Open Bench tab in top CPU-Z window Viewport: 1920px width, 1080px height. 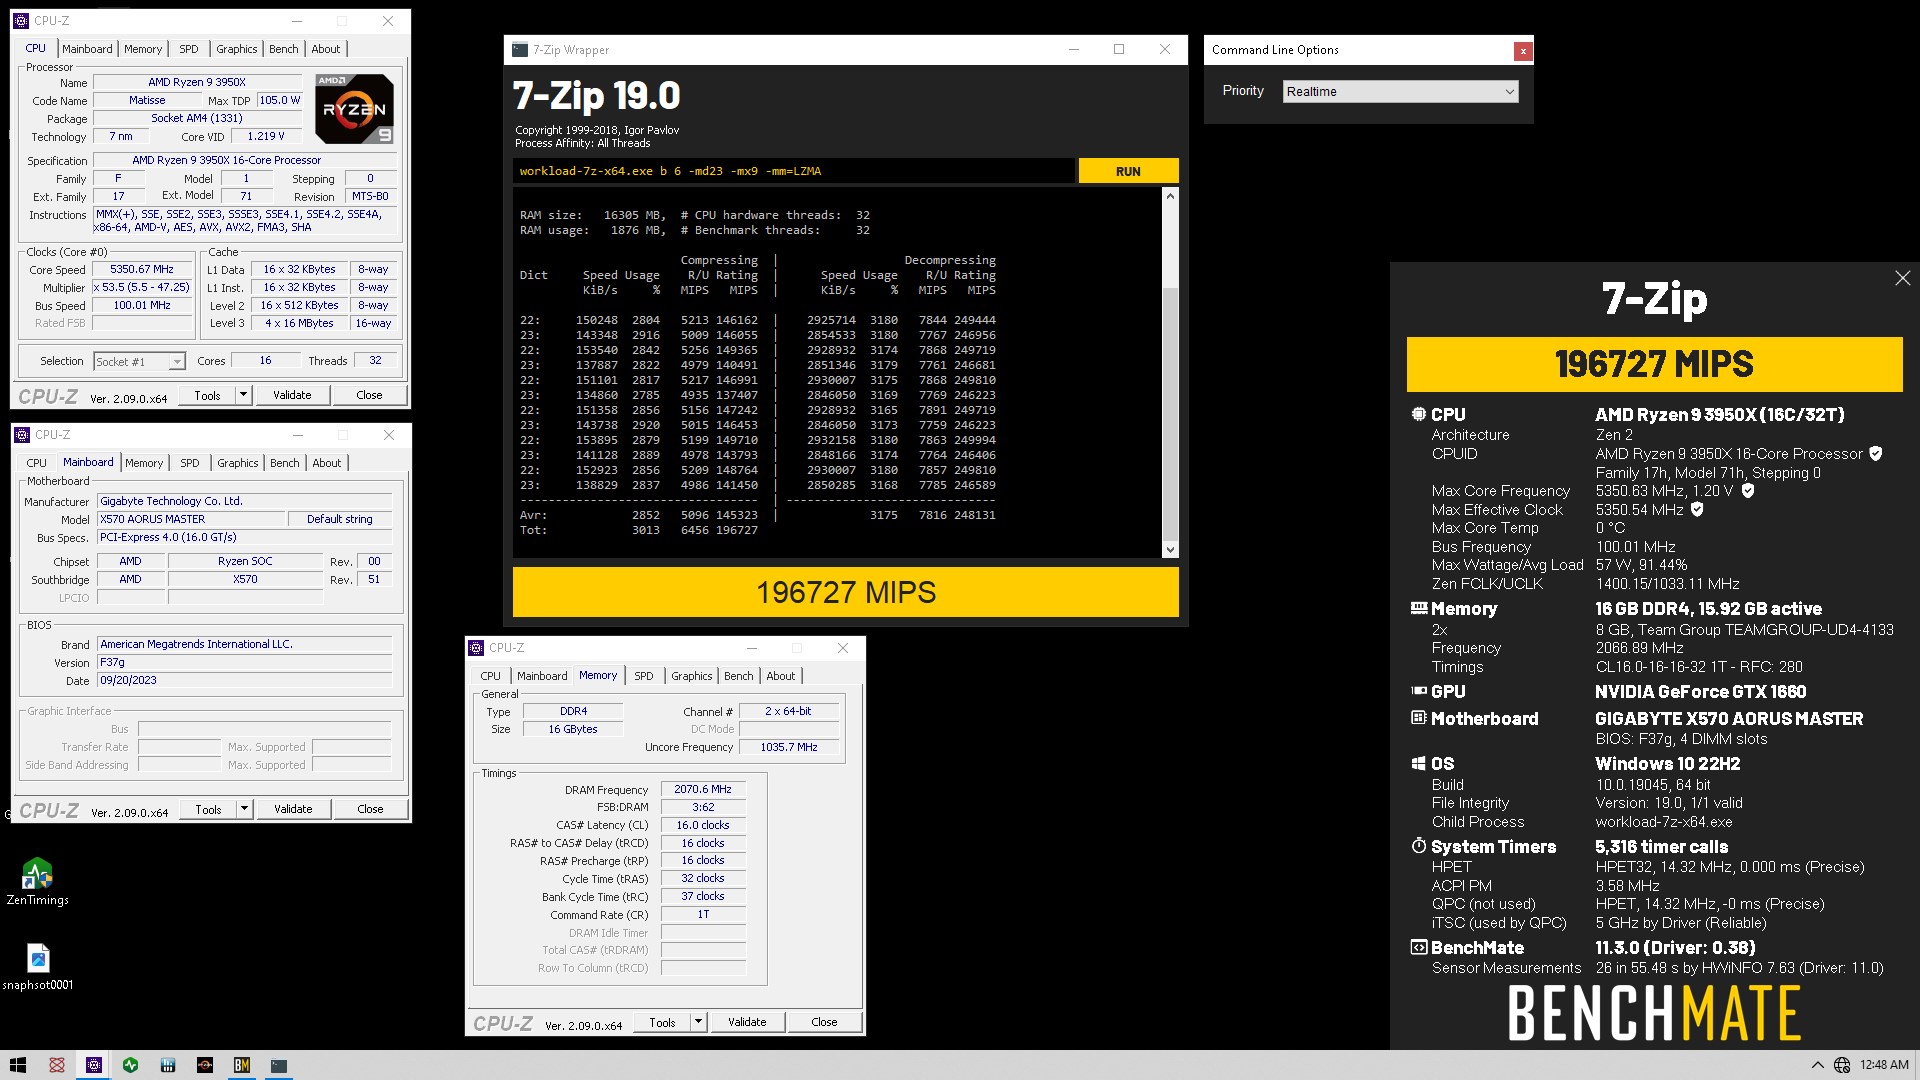pyautogui.click(x=284, y=49)
